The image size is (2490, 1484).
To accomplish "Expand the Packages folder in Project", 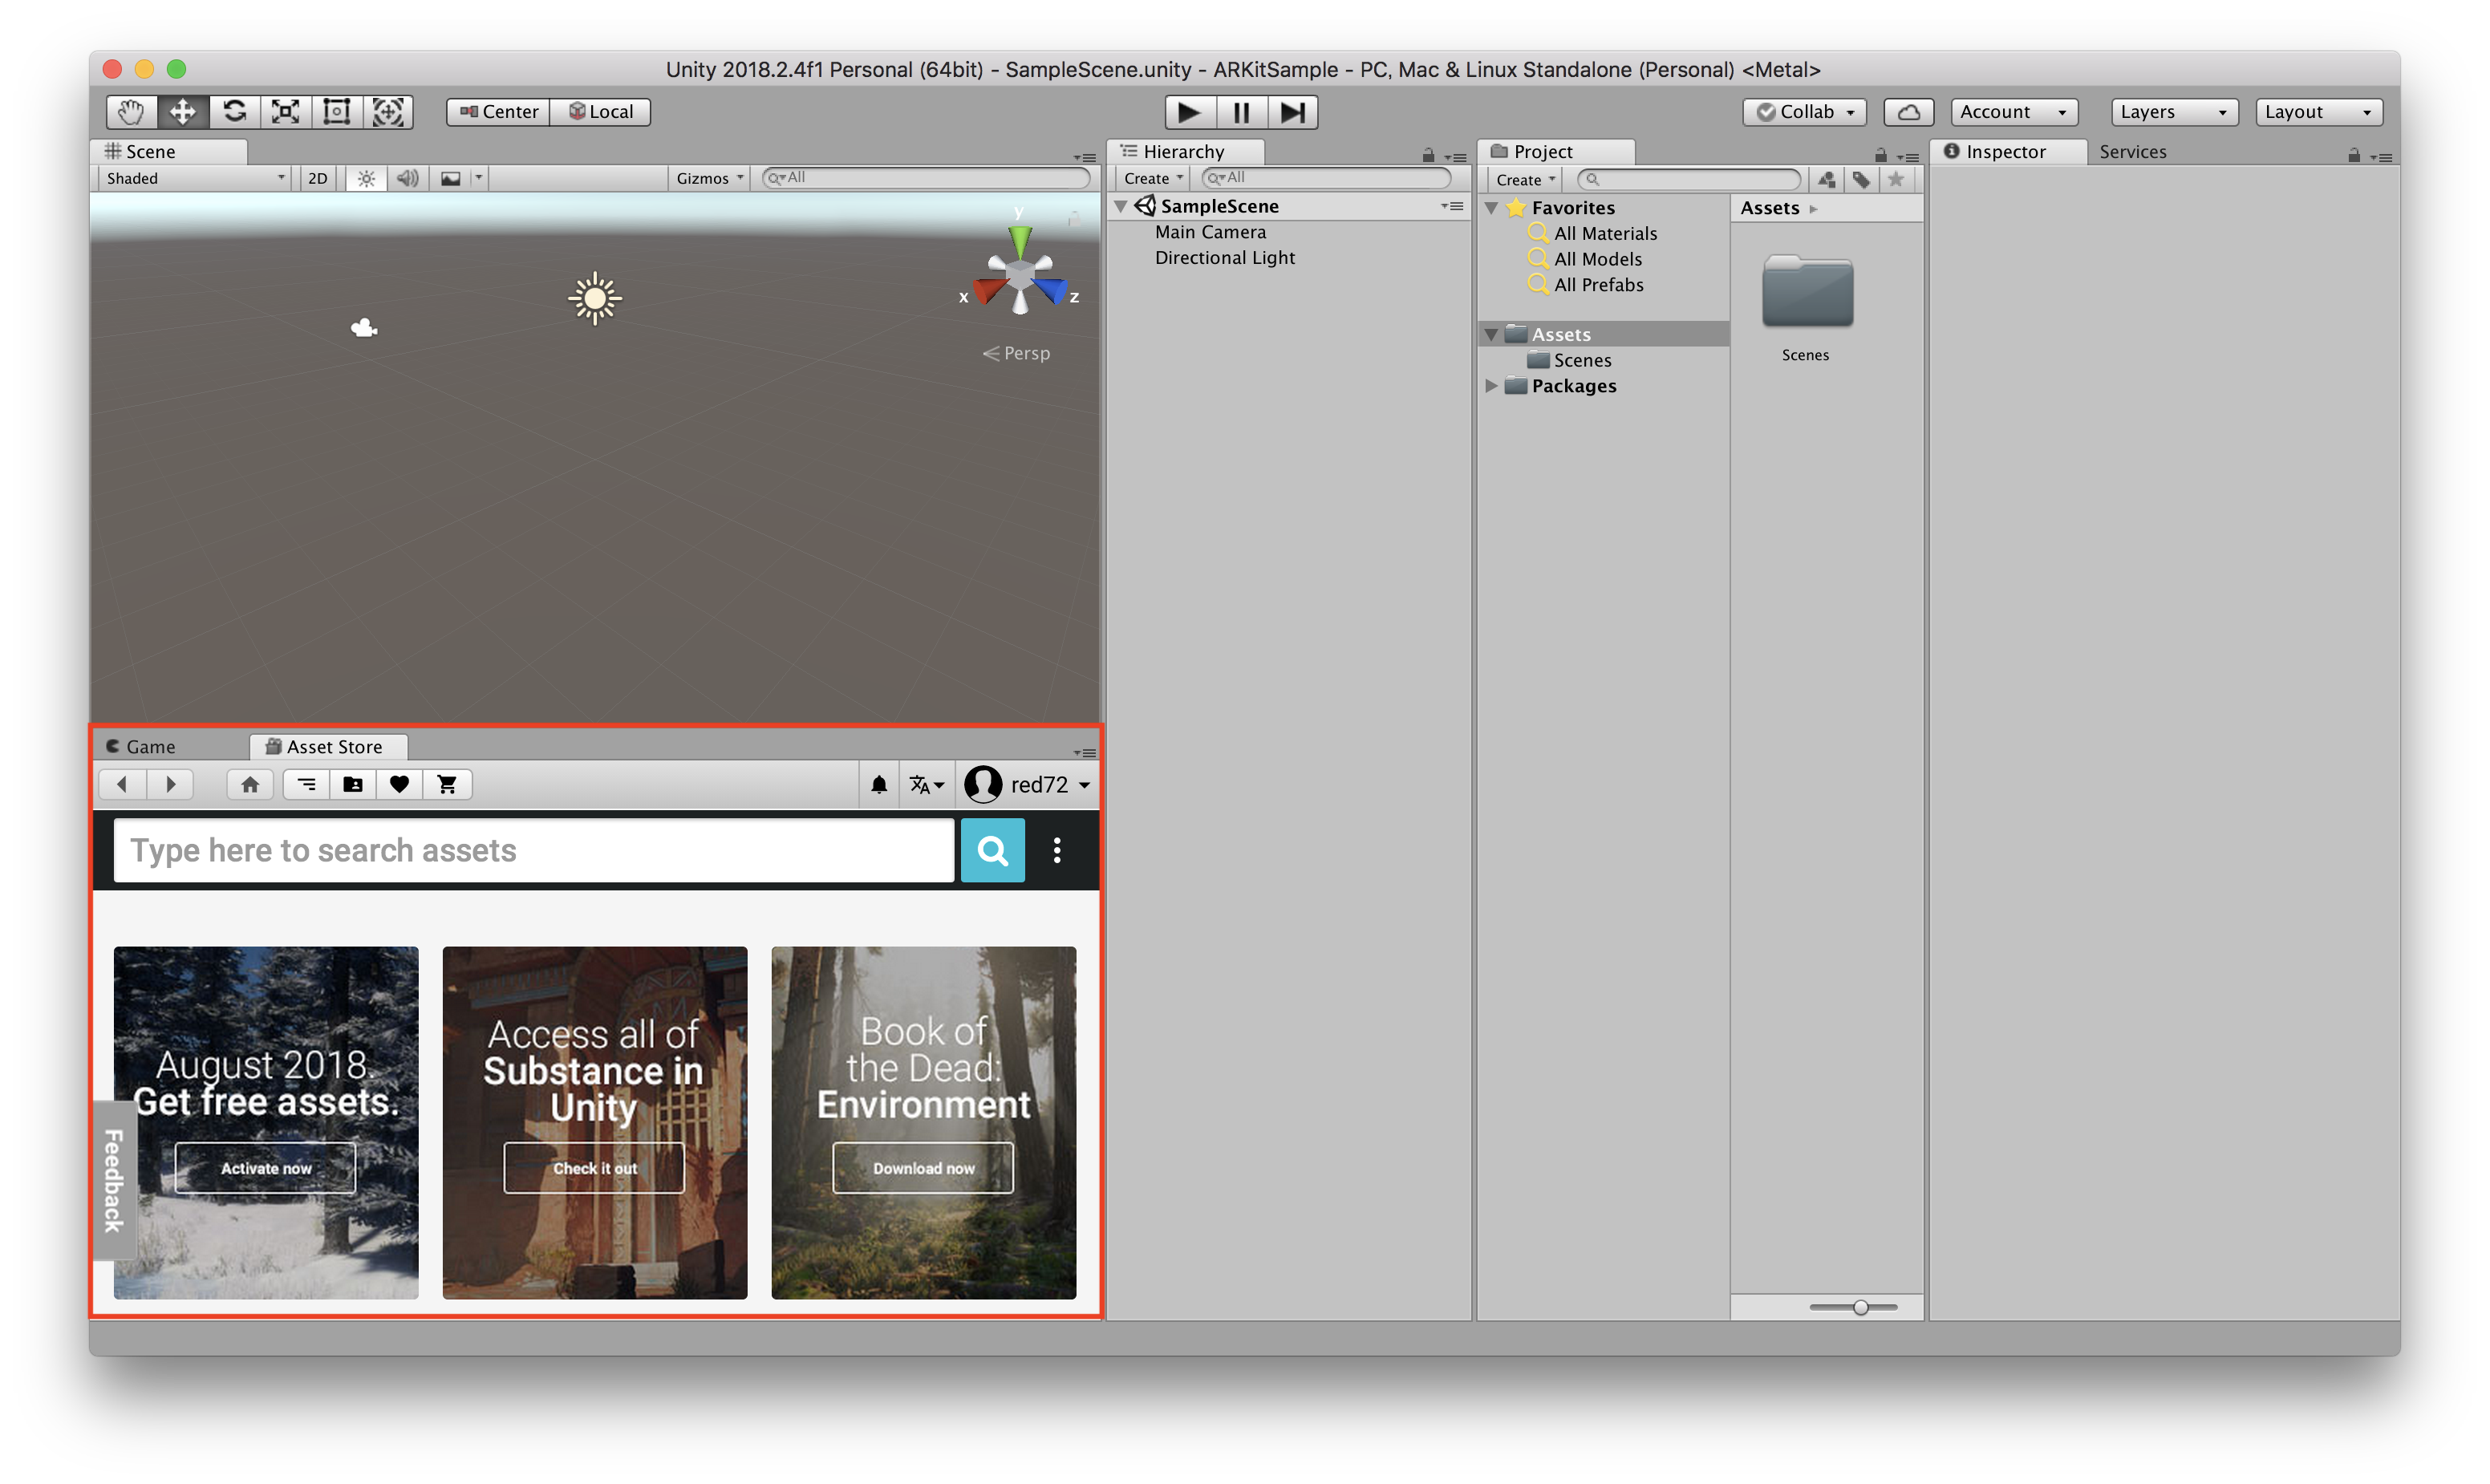I will point(1491,386).
